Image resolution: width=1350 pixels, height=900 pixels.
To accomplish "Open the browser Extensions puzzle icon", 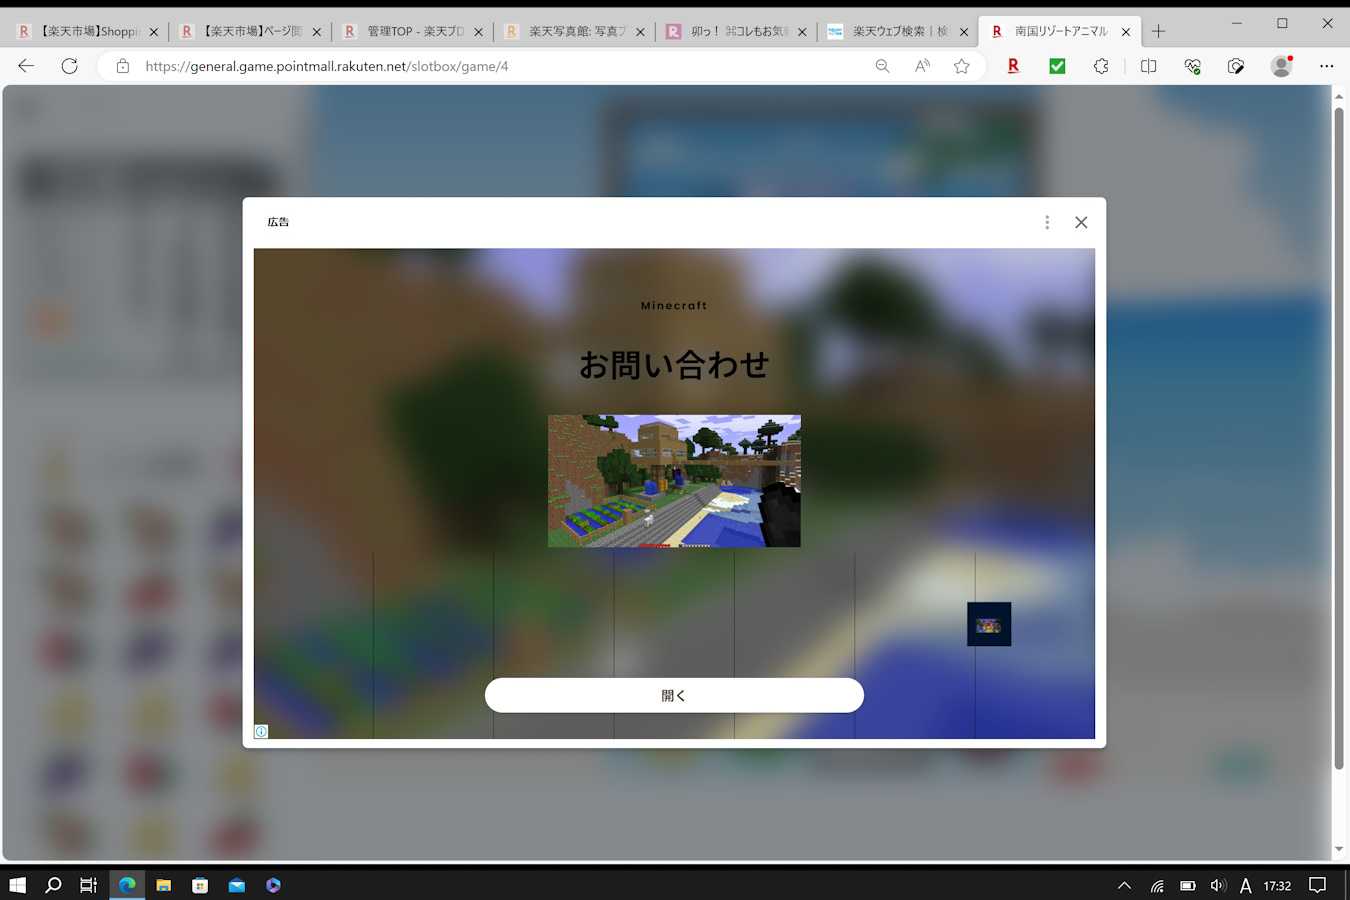I will 1101,66.
